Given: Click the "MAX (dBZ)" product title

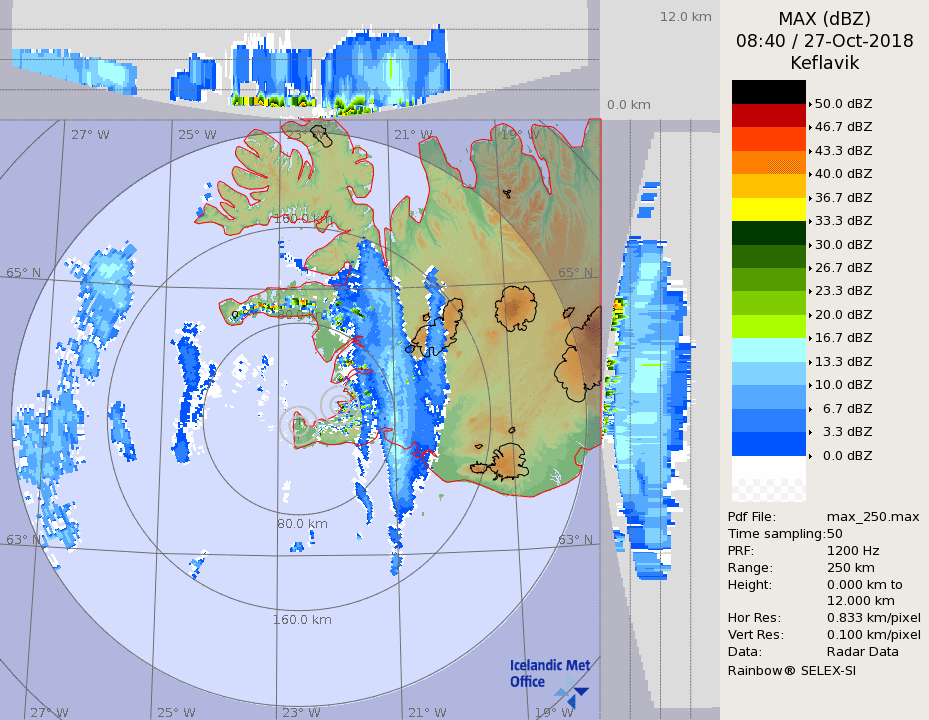Looking at the screenshot, I should tap(824, 19).
